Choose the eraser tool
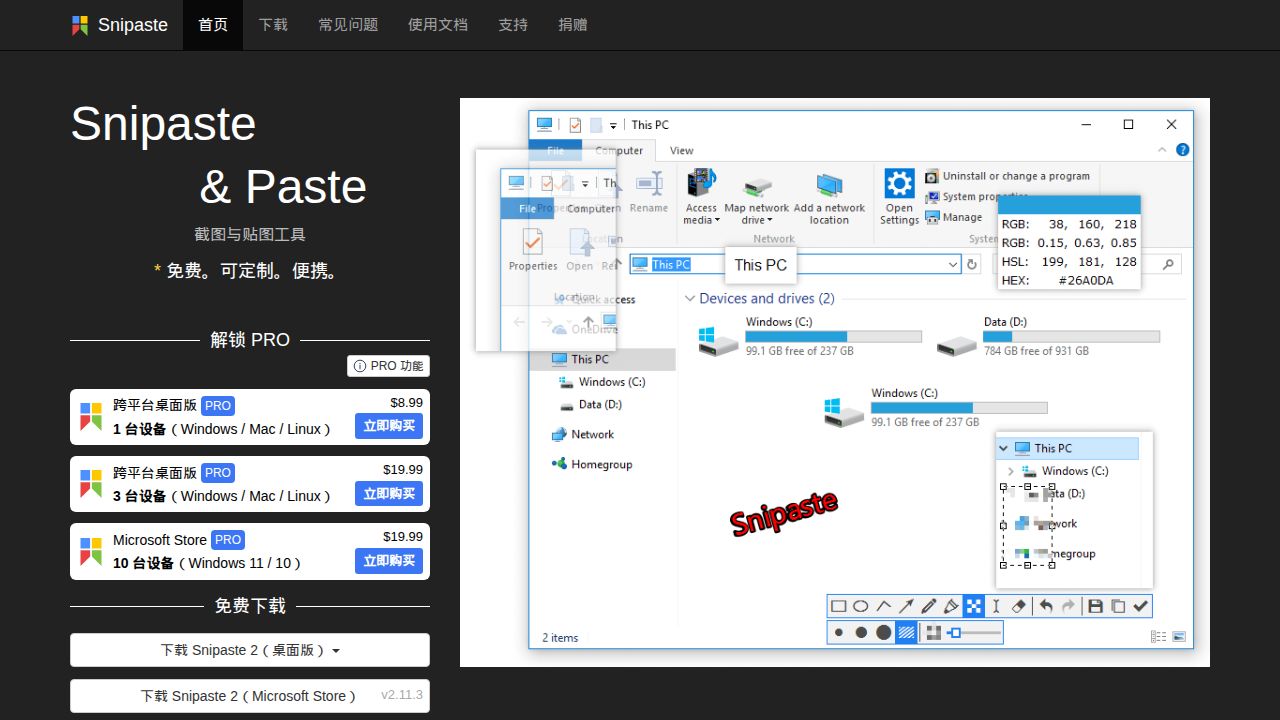1280x720 pixels. coord(1019,606)
